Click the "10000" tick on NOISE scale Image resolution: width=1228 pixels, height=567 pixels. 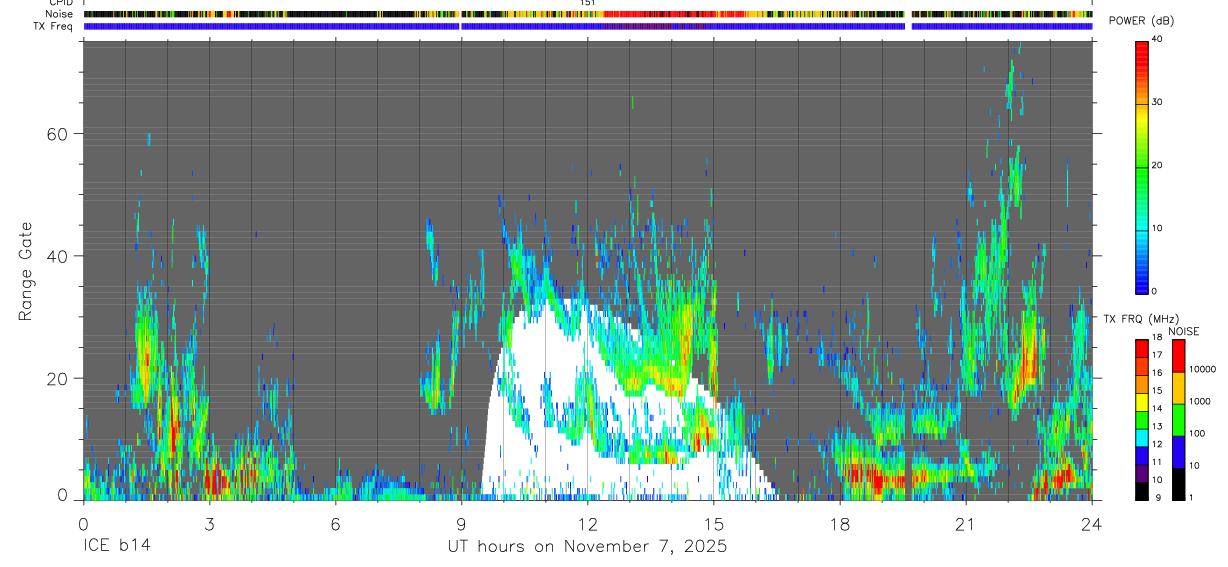(x=1202, y=369)
